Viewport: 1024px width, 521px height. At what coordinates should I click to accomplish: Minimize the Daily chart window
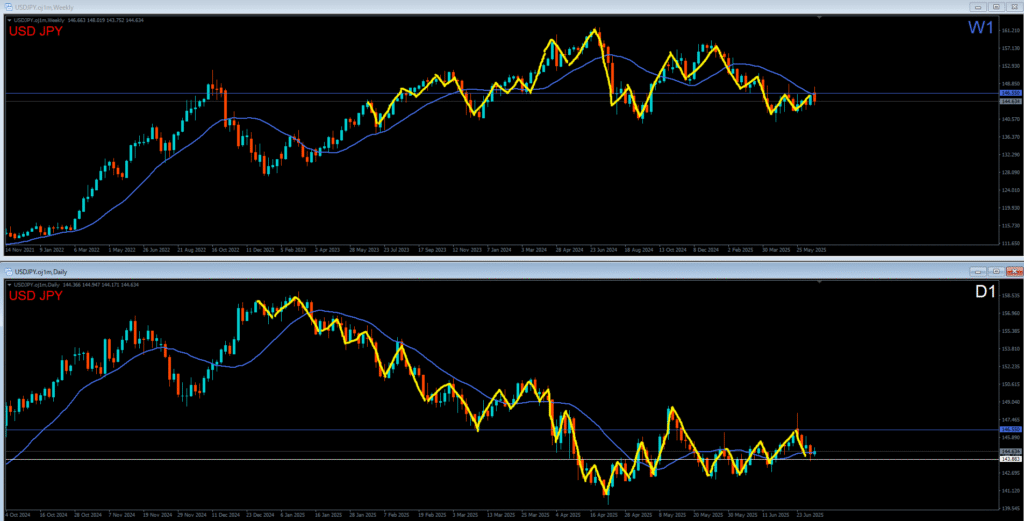pos(978,271)
